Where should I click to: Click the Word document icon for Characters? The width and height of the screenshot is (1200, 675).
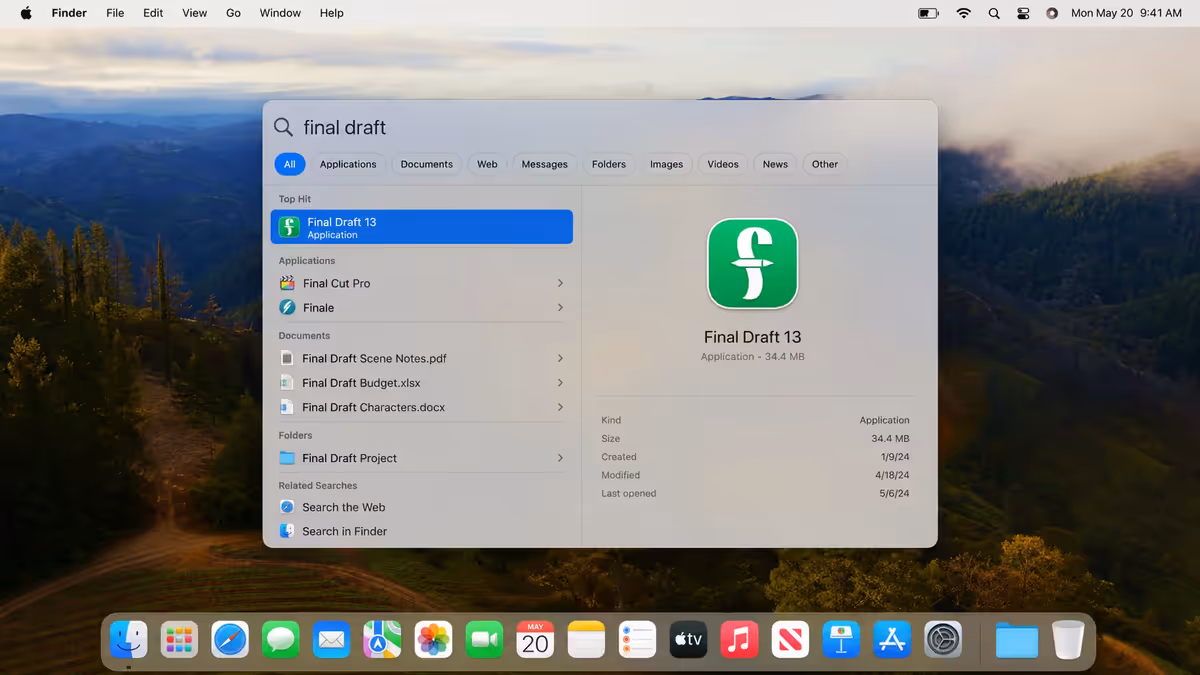(x=287, y=407)
